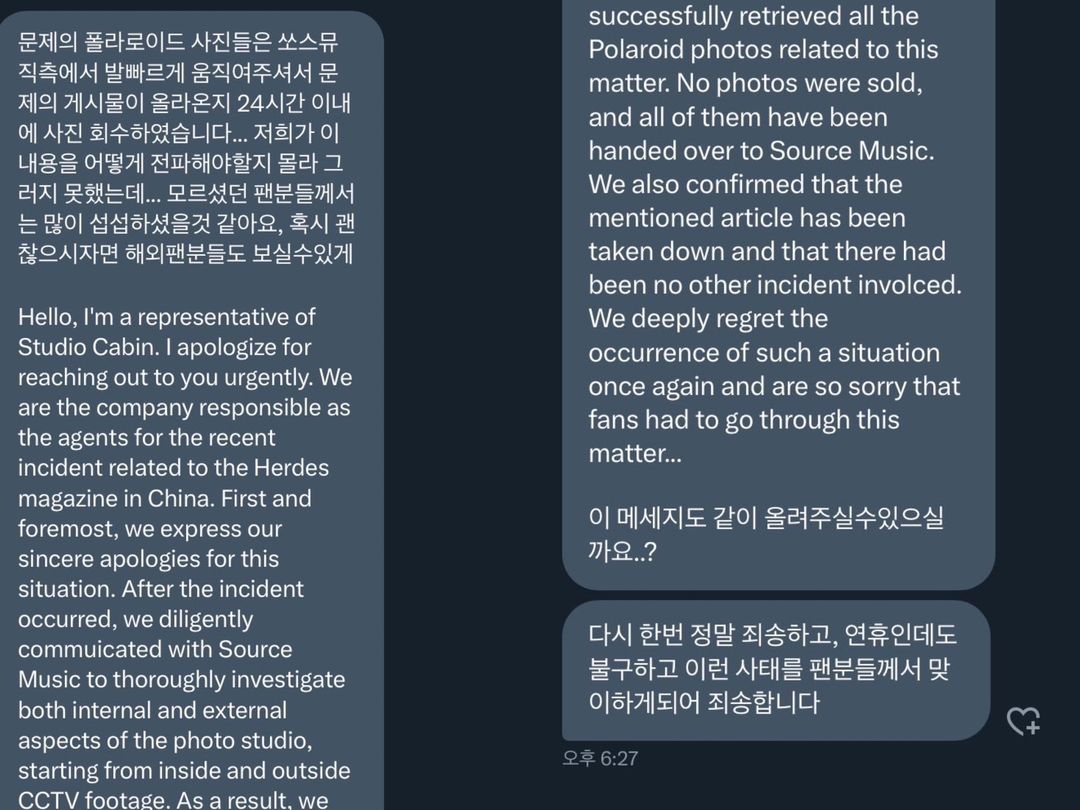The height and width of the screenshot is (810, 1080).
Task: Click the misspelled word "involced"
Action: [x=907, y=285]
